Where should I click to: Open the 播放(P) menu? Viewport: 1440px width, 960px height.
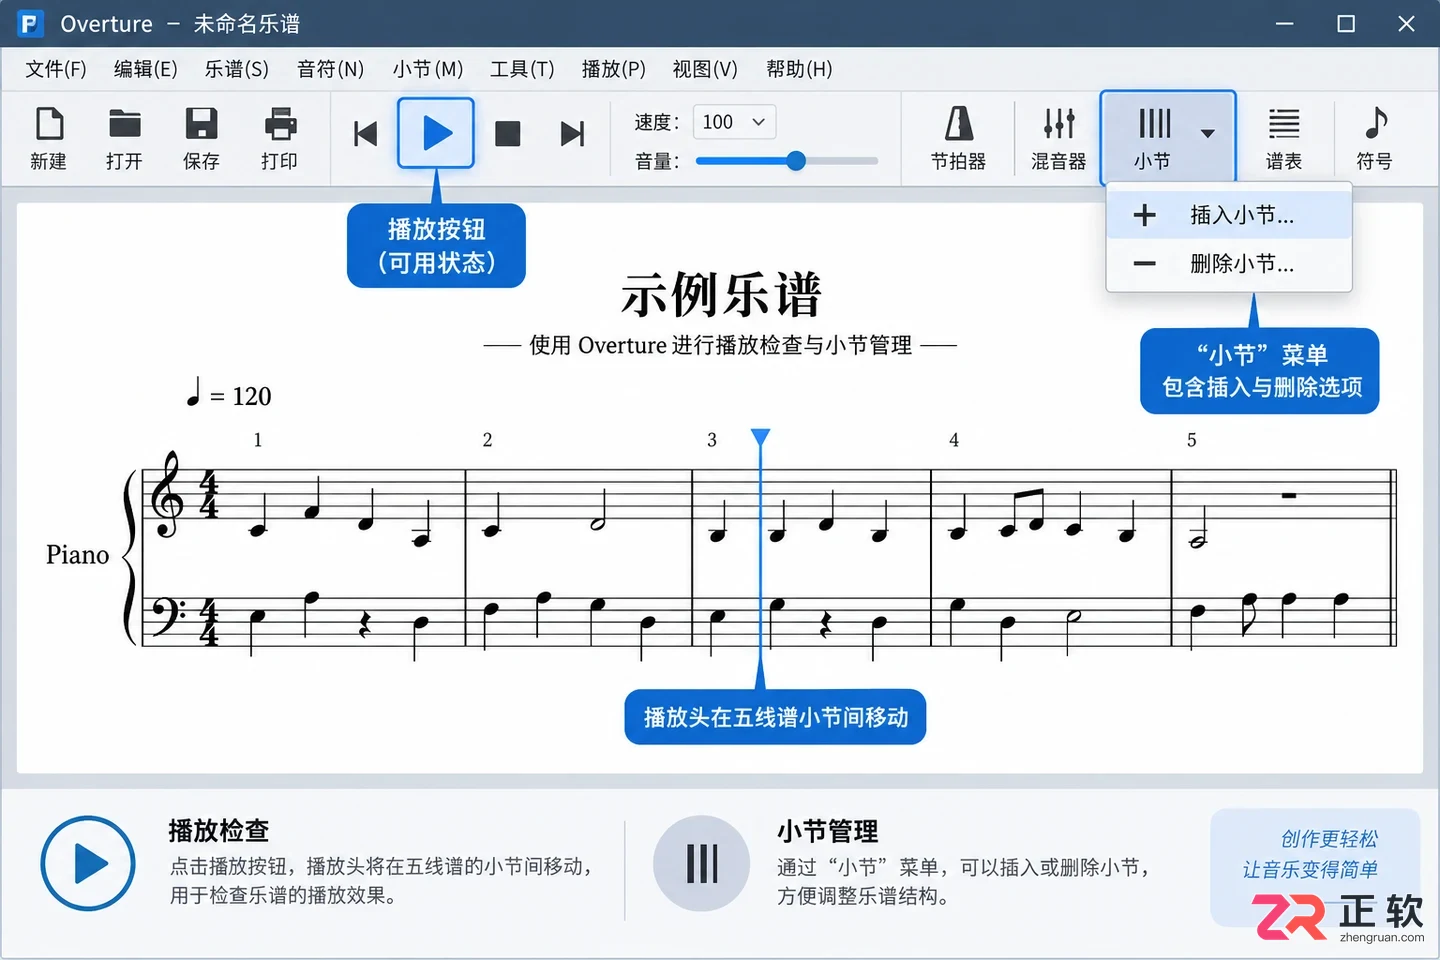614,69
